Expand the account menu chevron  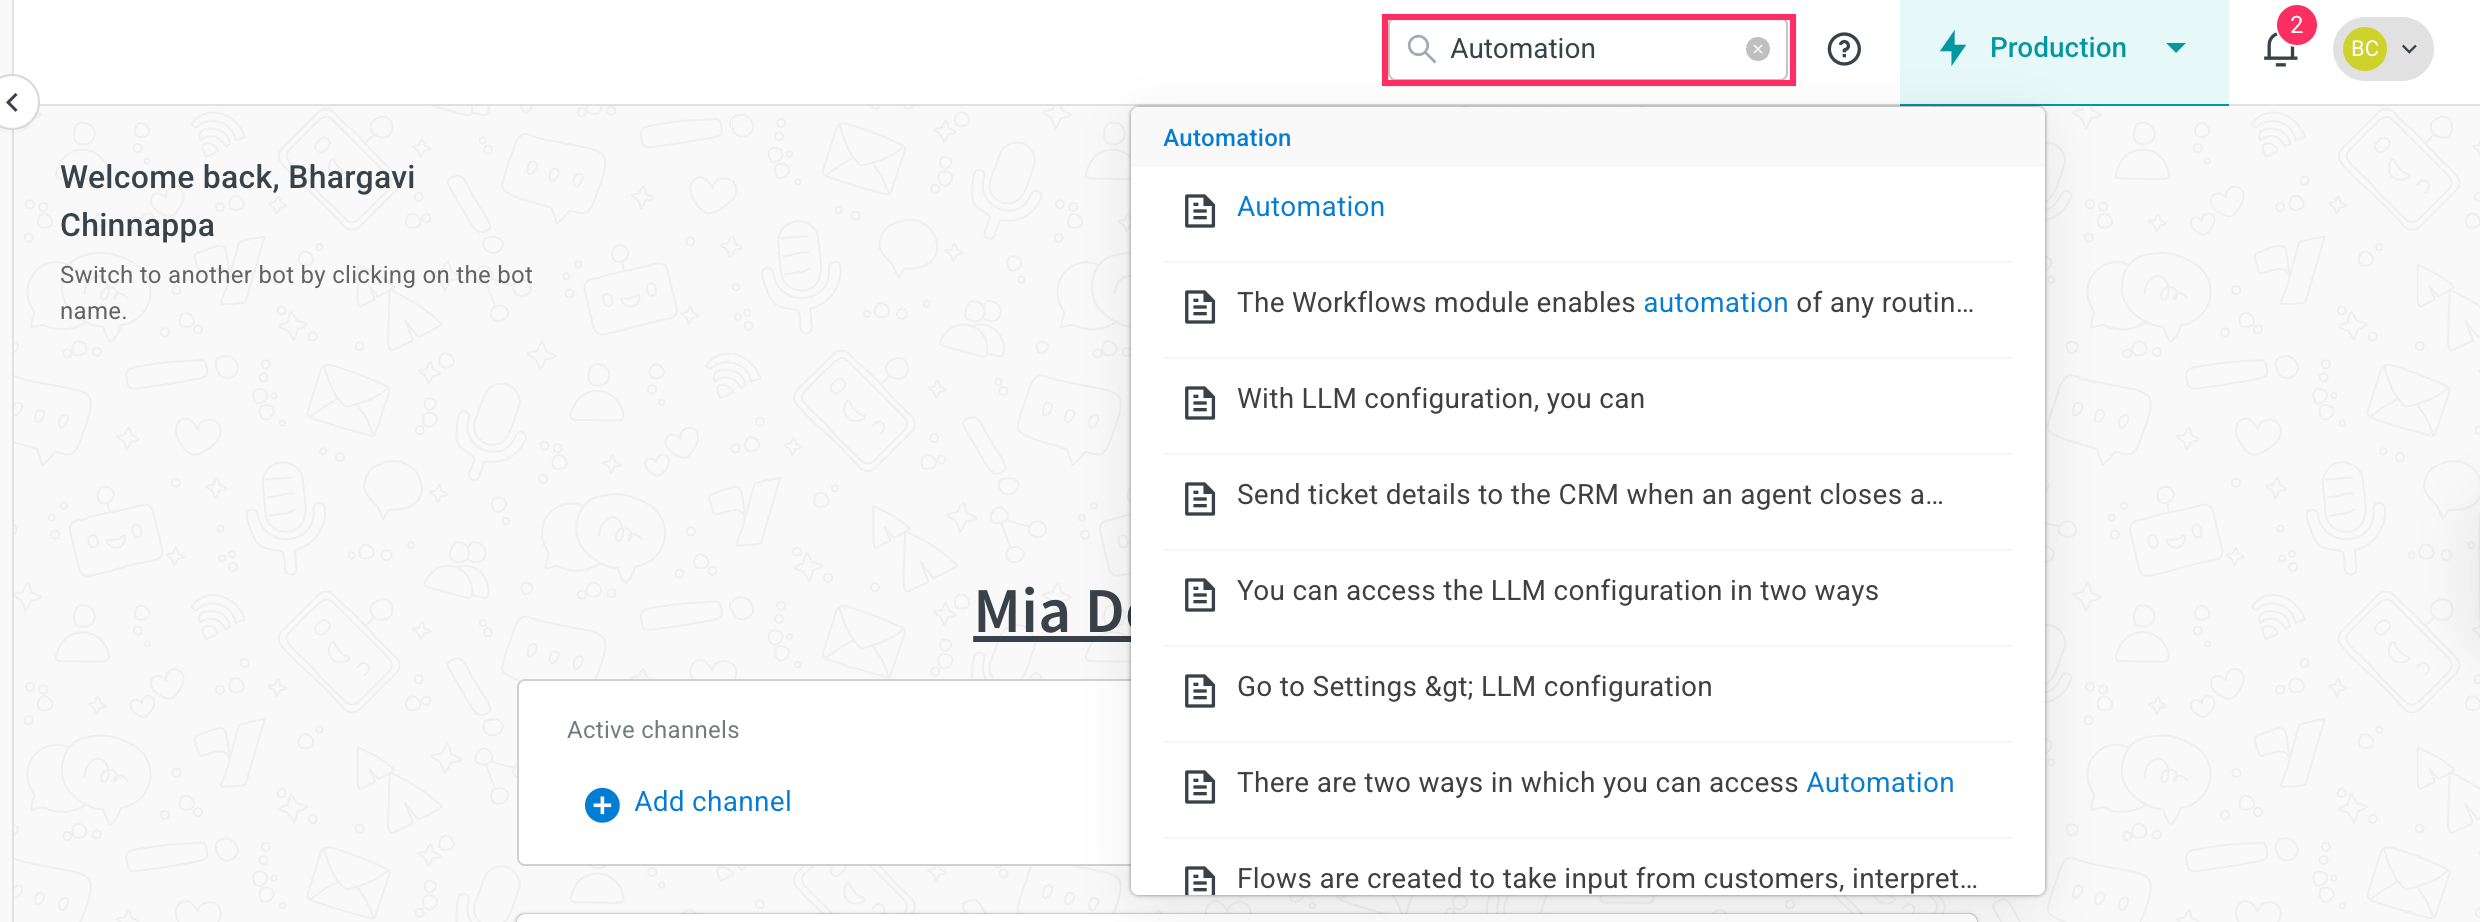(x=2410, y=49)
